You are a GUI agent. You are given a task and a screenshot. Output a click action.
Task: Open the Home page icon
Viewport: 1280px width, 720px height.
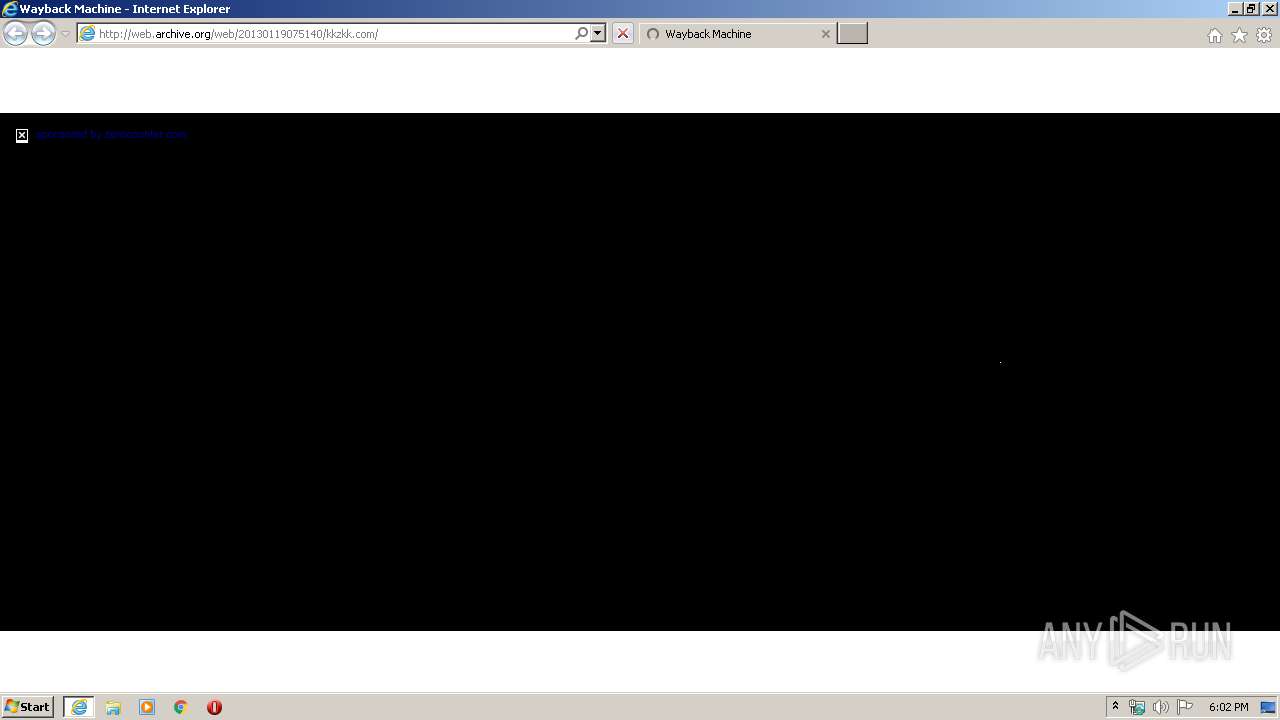[x=1214, y=35]
